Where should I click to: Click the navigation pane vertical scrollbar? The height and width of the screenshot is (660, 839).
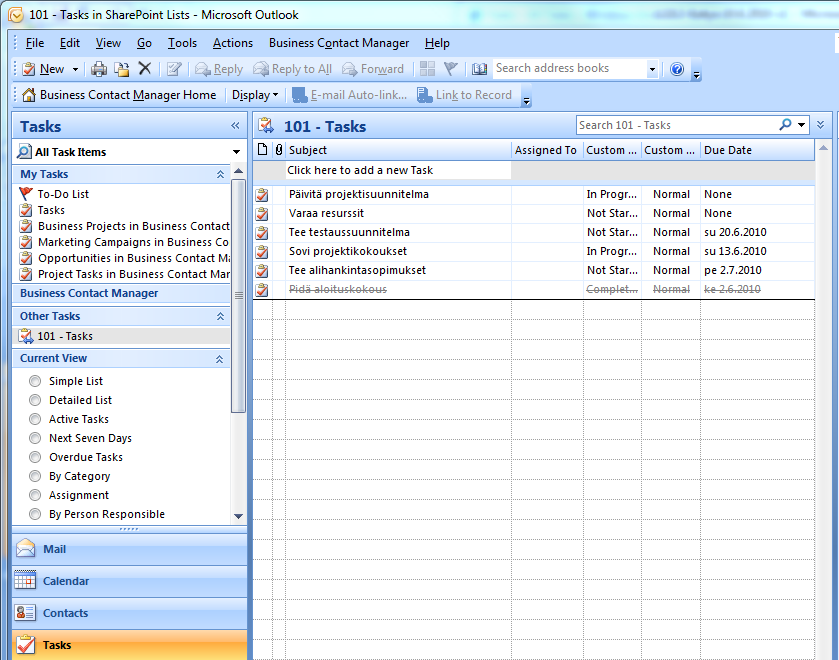coord(239,296)
